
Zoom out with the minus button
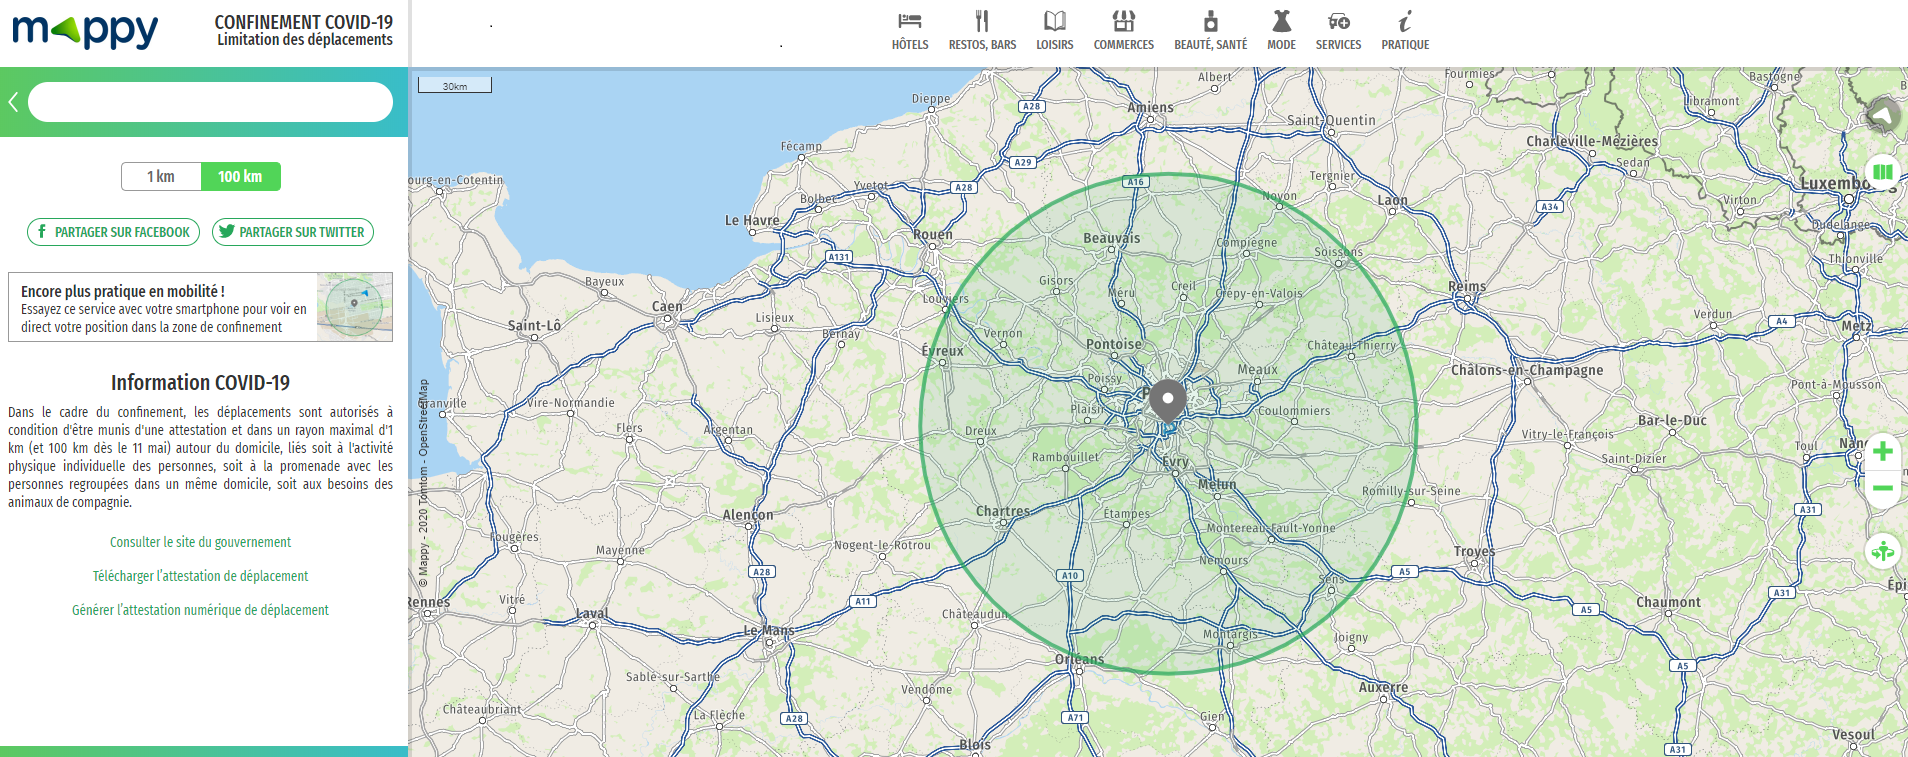point(1882,488)
